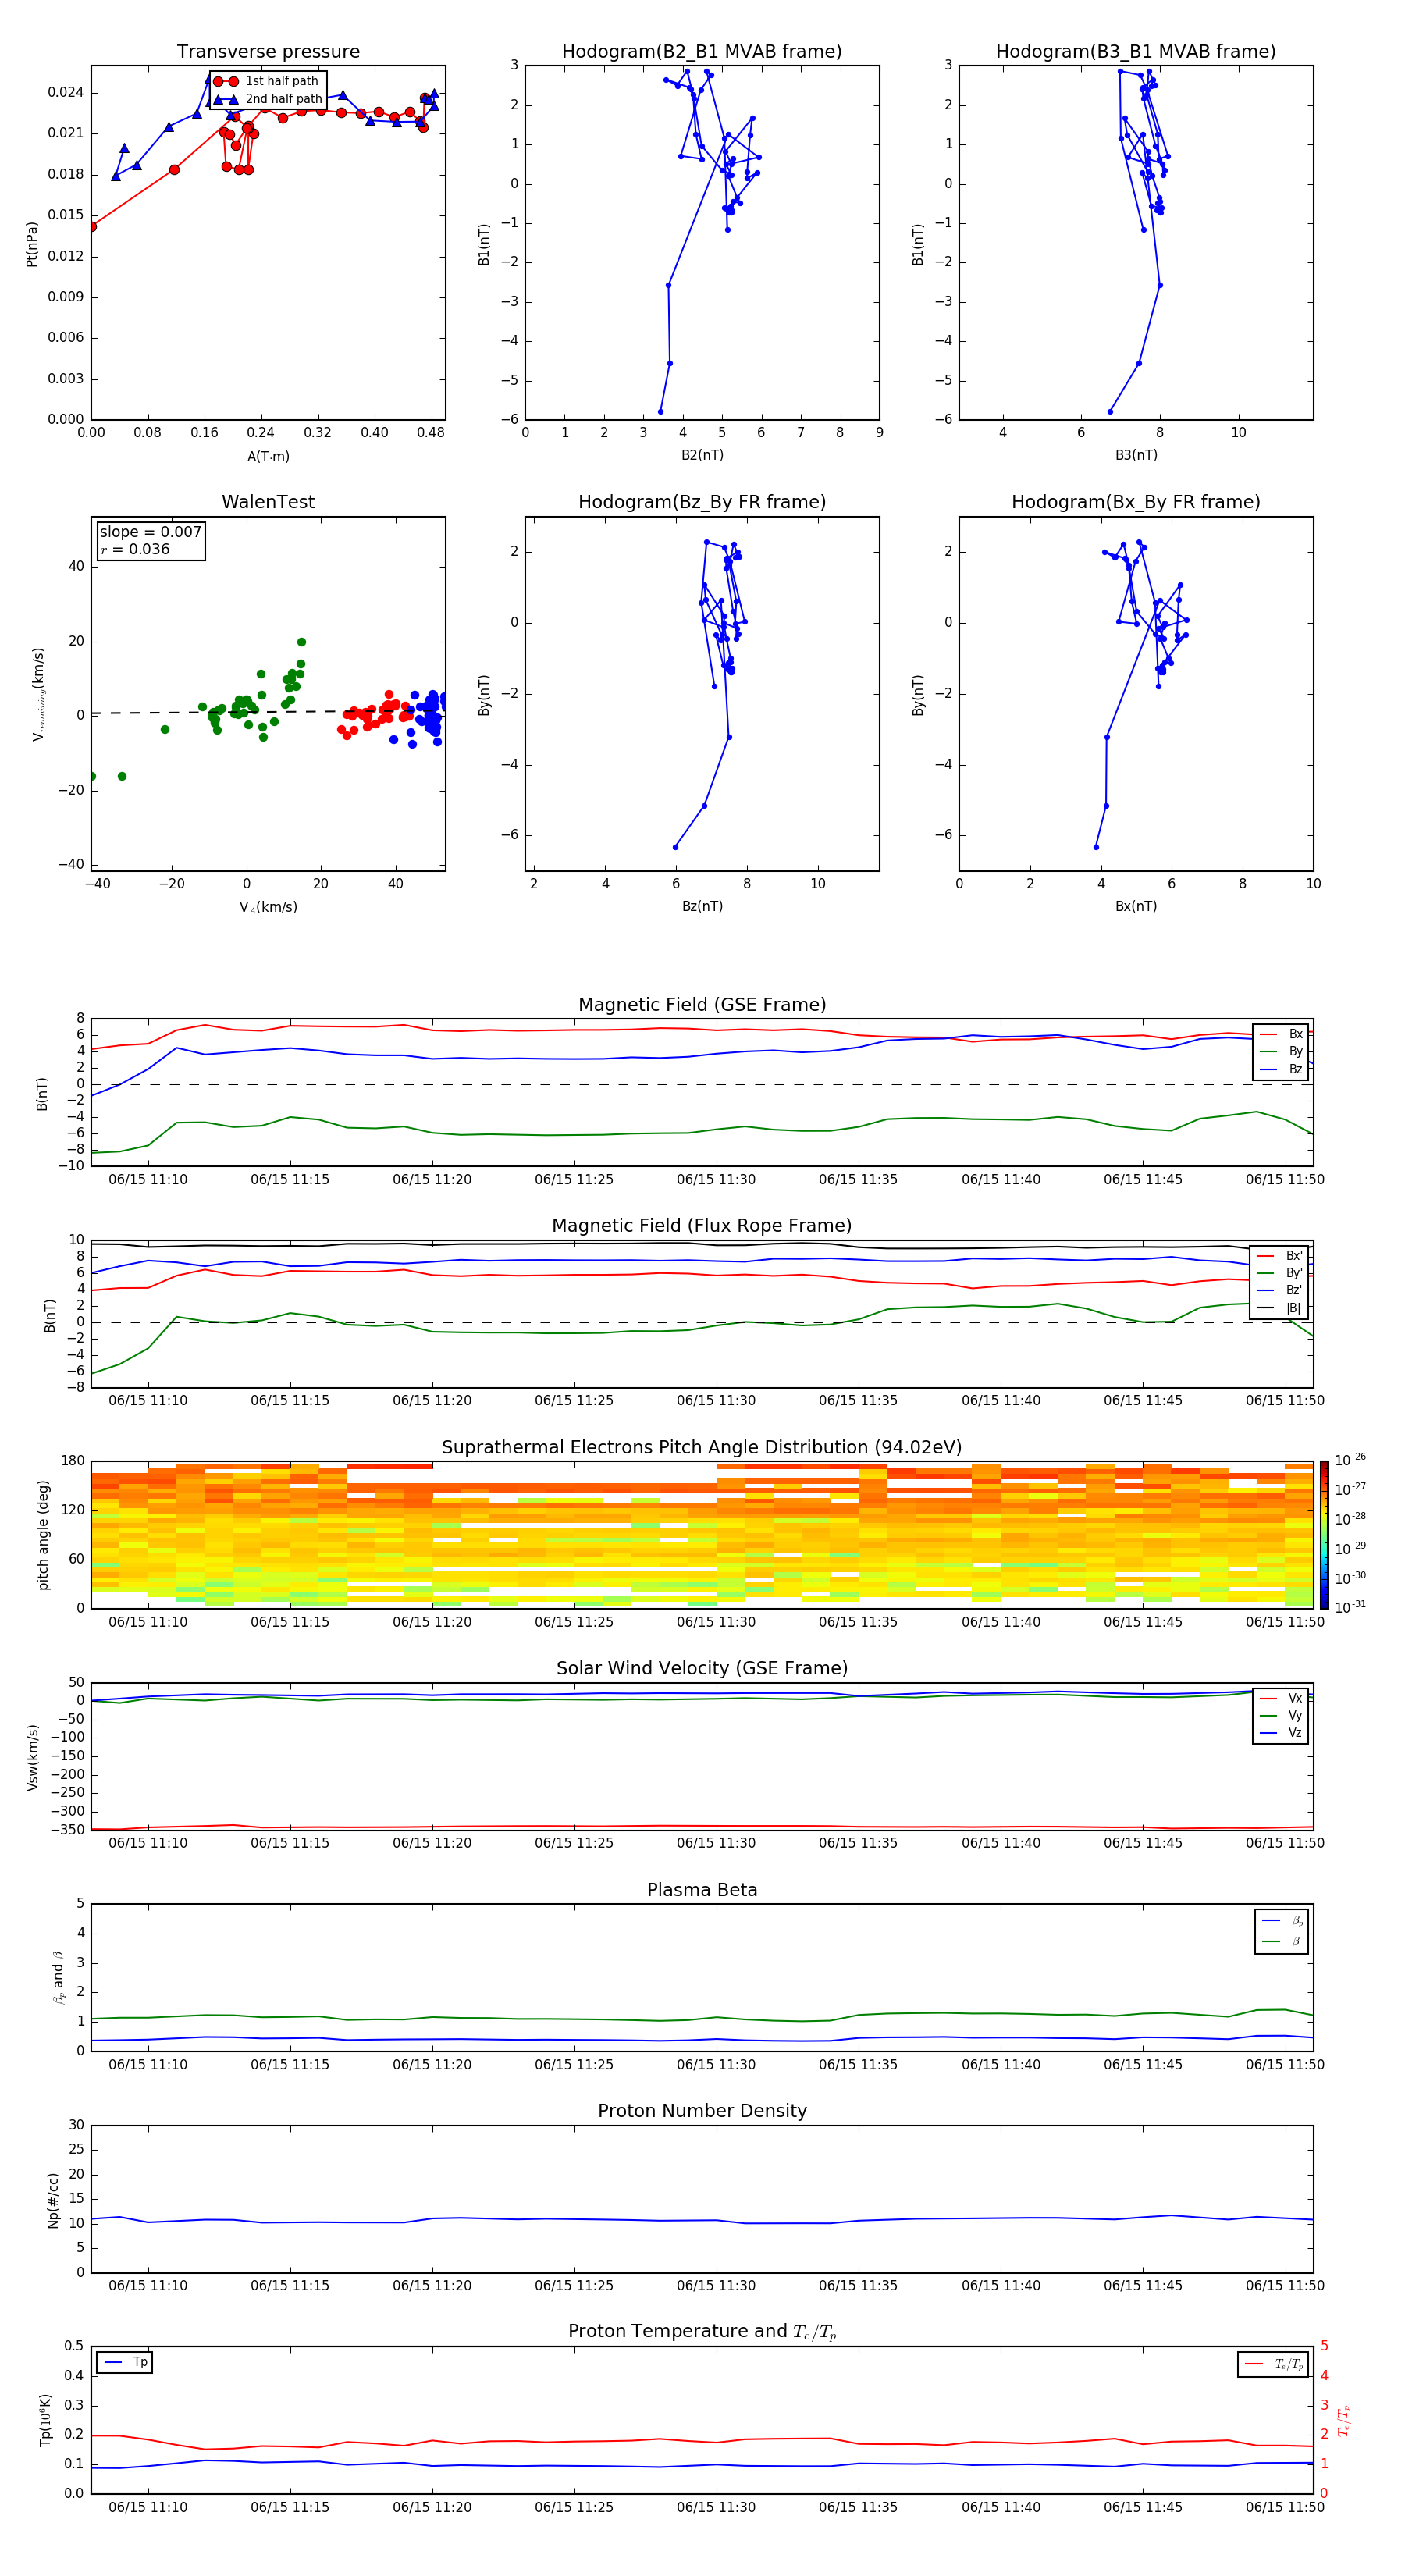The width and height of the screenshot is (1405, 2576).
Task: Click '06/15 11:30' tick under Plasma Beta plot
Action: coord(716,2064)
